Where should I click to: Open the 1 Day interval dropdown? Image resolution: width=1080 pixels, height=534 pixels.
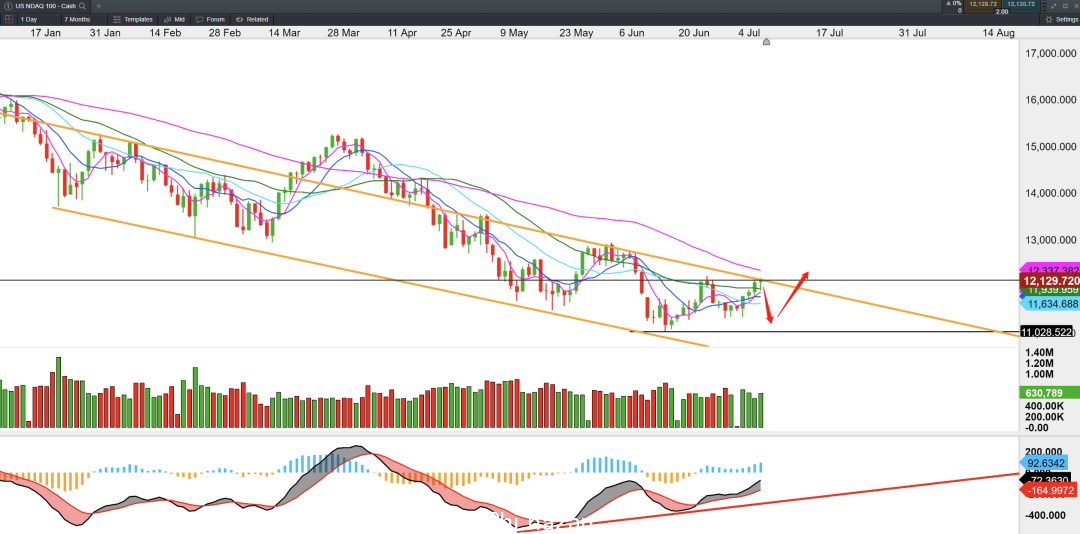pos(39,19)
